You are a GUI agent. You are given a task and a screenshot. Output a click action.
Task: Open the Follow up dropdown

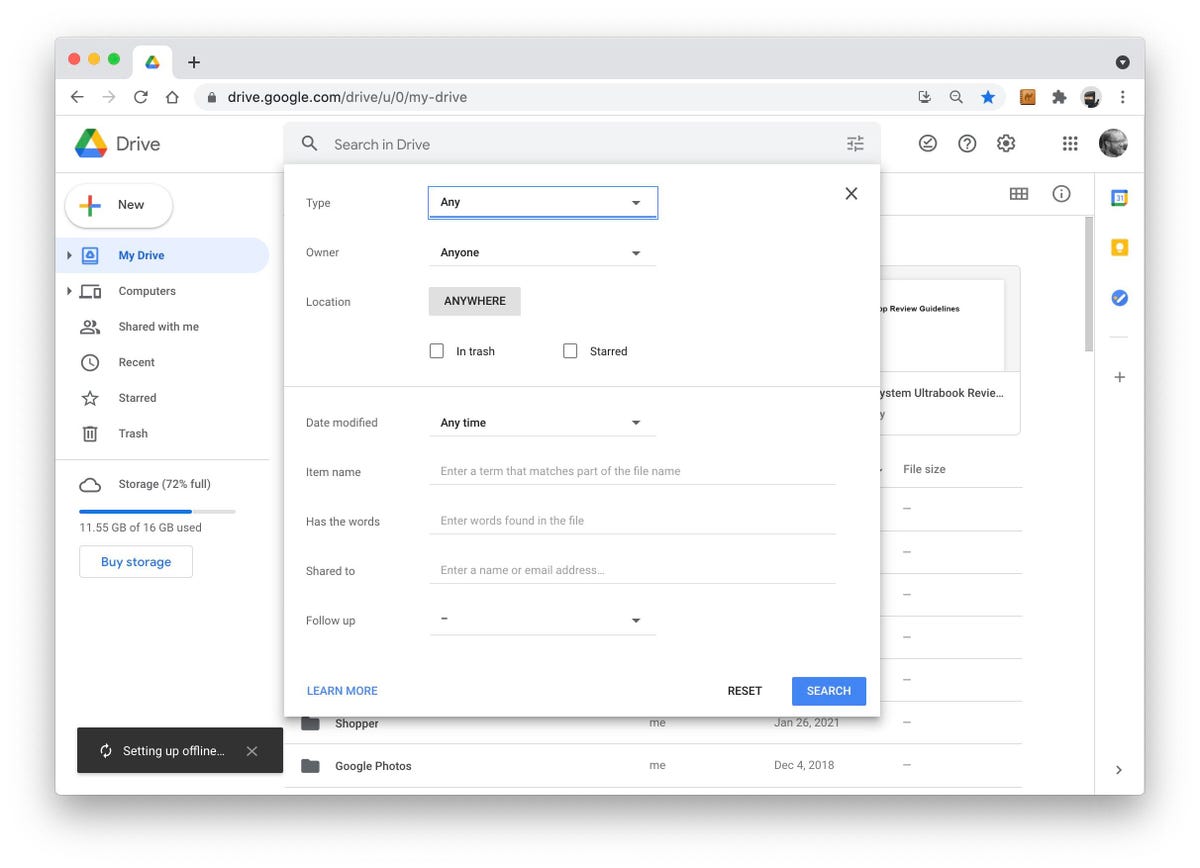coord(542,620)
